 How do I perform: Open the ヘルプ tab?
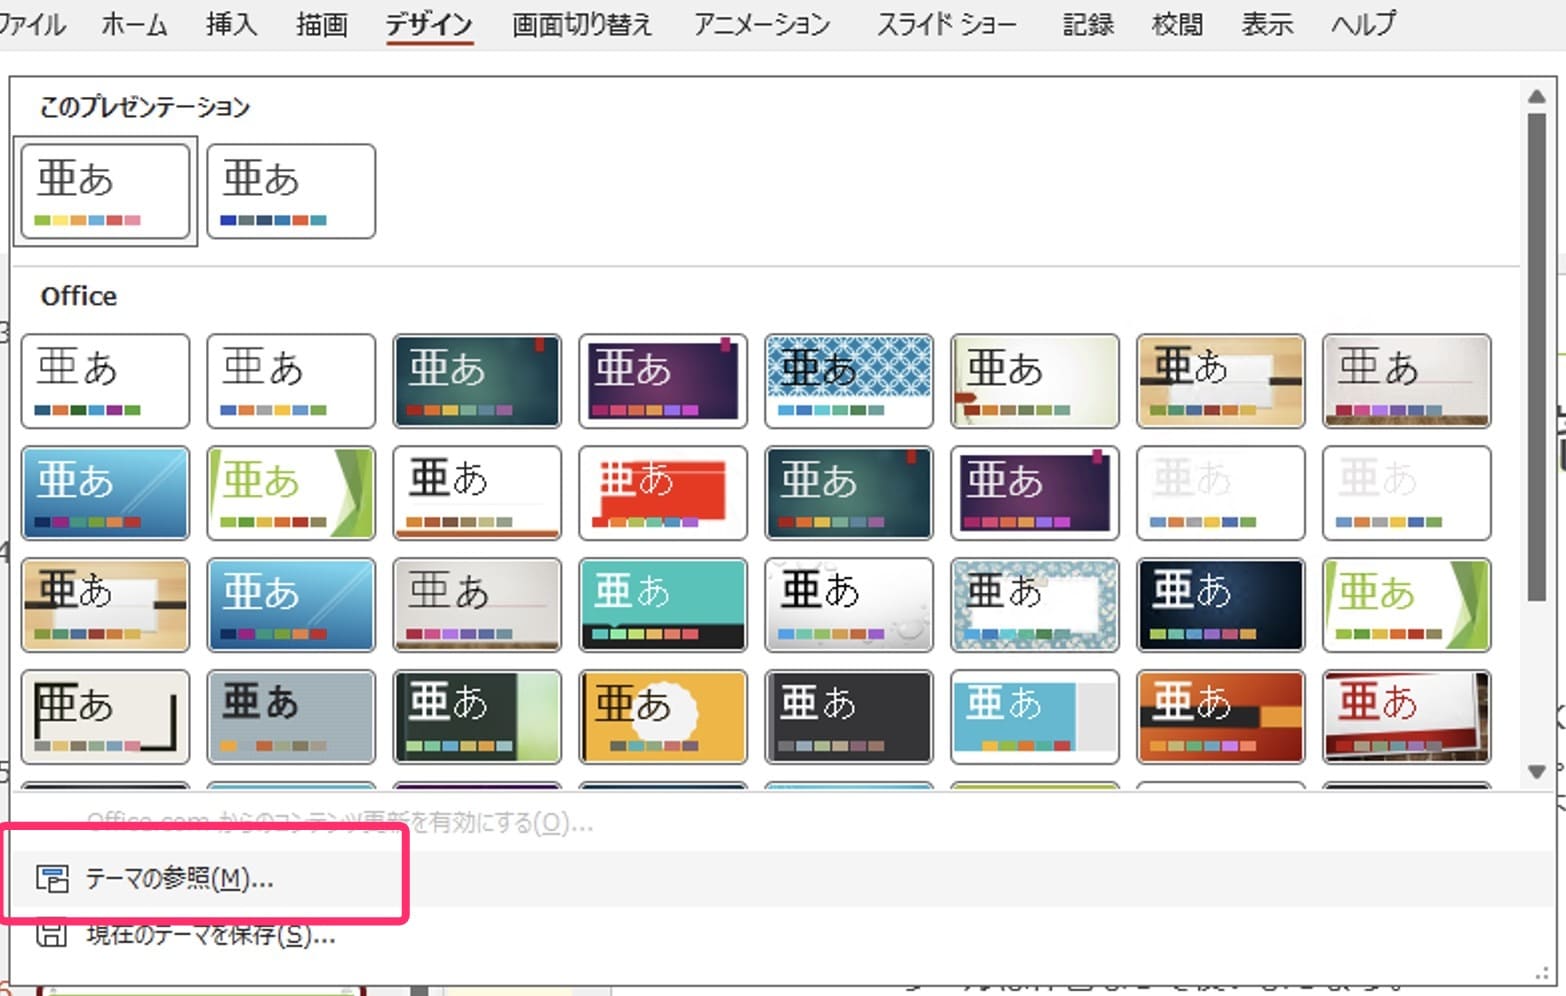tap(1362, 24)
